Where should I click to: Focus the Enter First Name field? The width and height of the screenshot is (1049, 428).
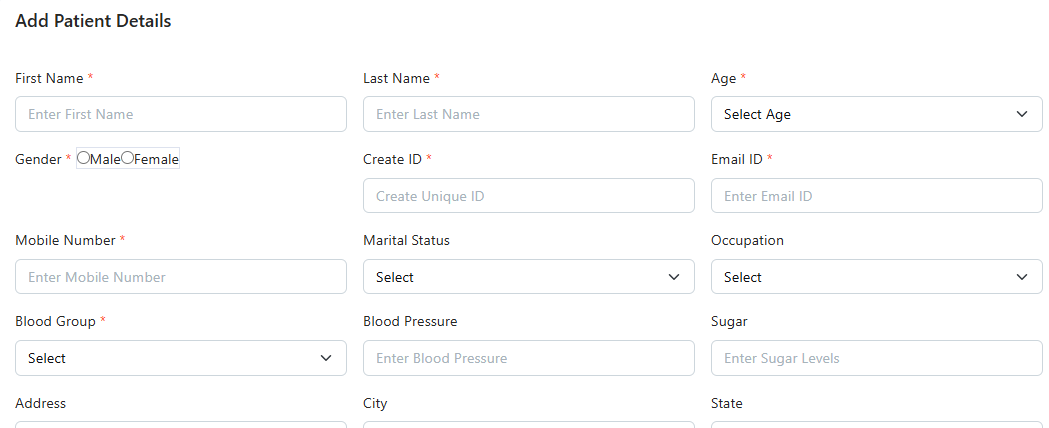(181, 114)
